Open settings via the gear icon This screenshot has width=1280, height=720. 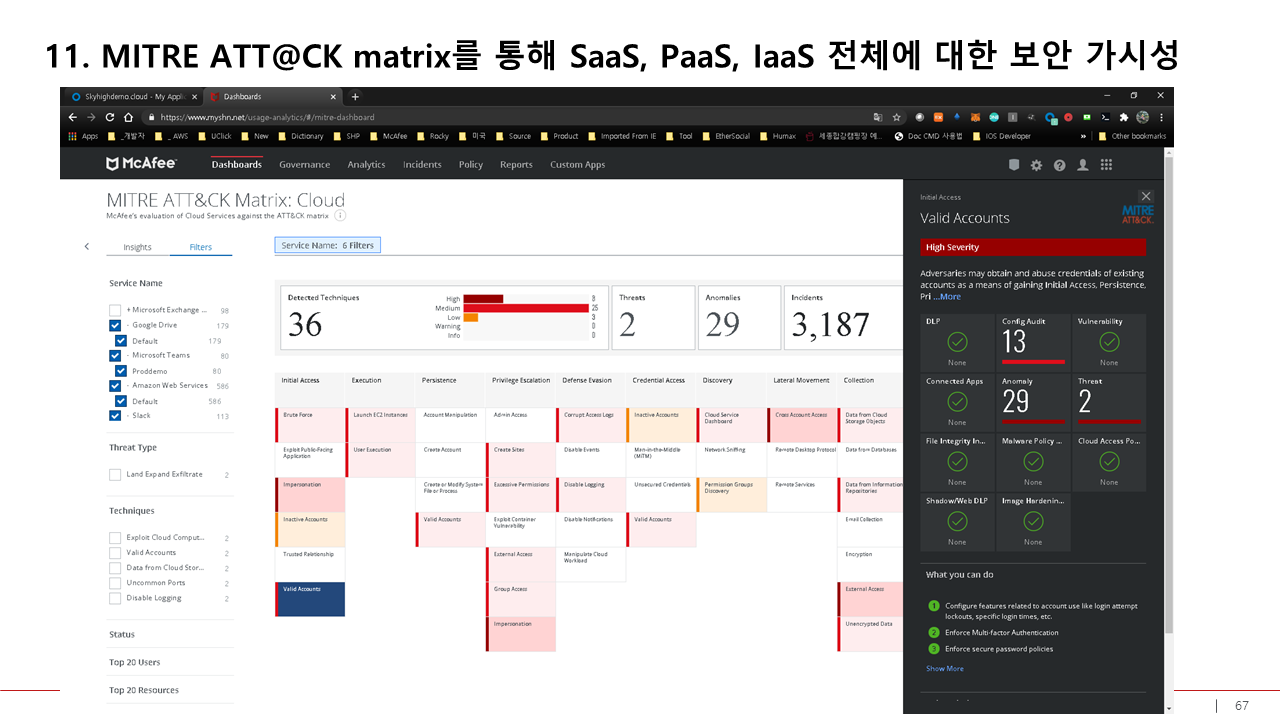click(x=1036, y=165)
